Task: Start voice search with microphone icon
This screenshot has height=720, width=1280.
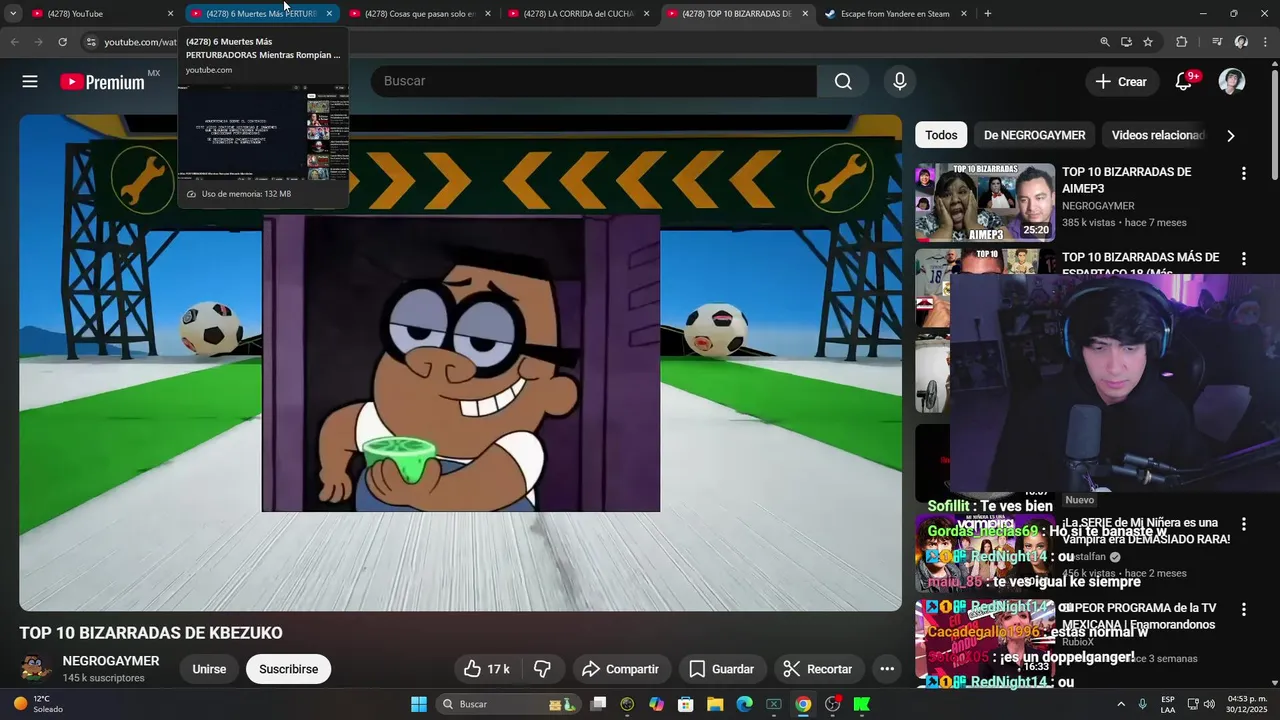Action: pos(900,81)
